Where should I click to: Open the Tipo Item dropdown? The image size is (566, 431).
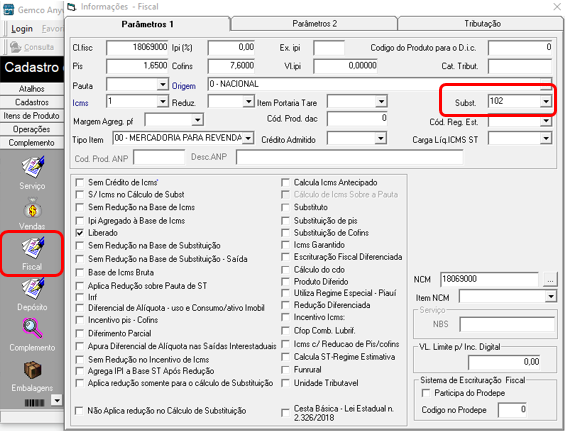pos(248,138)
